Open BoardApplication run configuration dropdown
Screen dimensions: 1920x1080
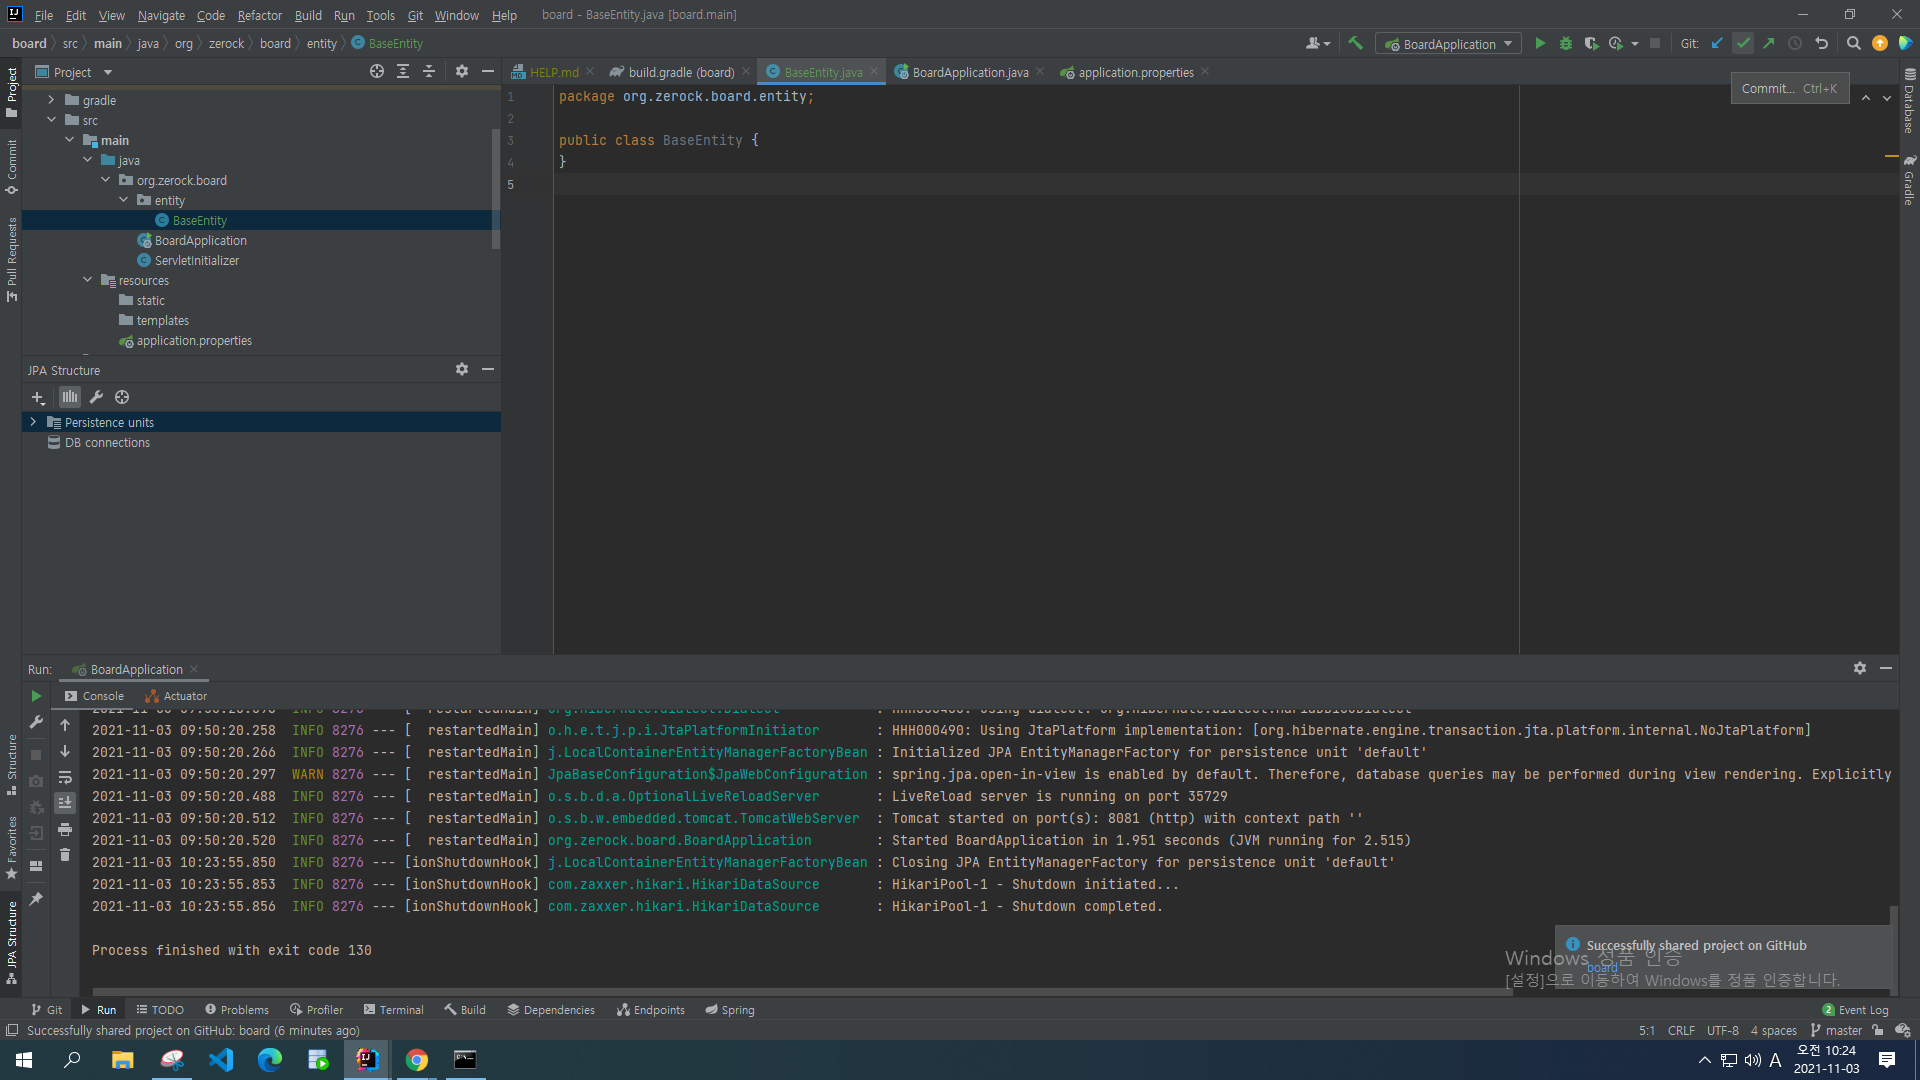[1448, 44]
